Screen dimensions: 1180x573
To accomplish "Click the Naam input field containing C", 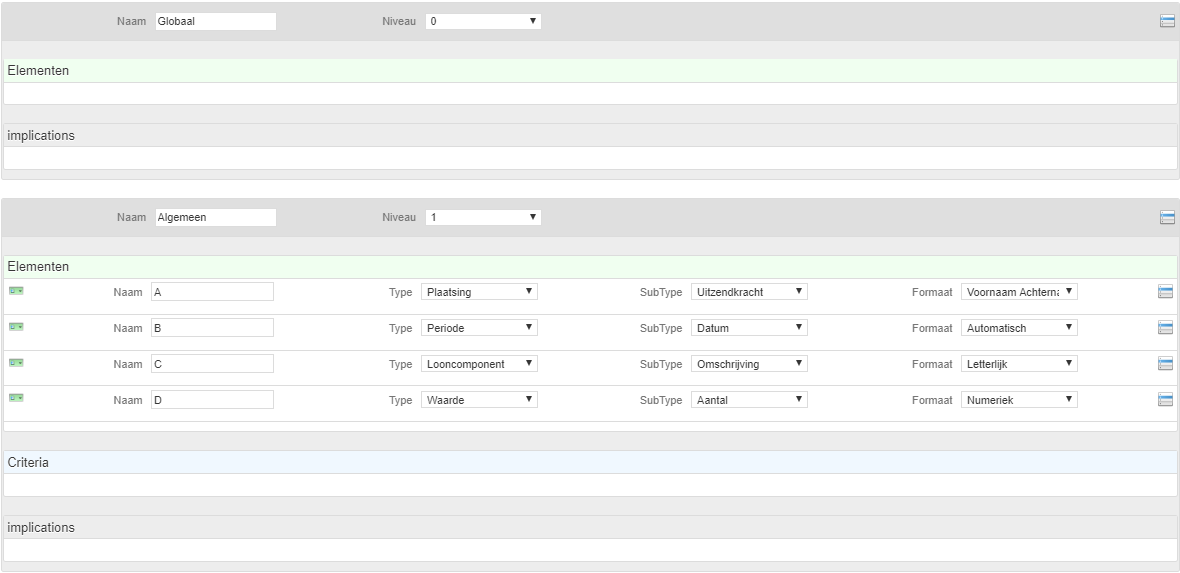I will (x=212, y=364).
